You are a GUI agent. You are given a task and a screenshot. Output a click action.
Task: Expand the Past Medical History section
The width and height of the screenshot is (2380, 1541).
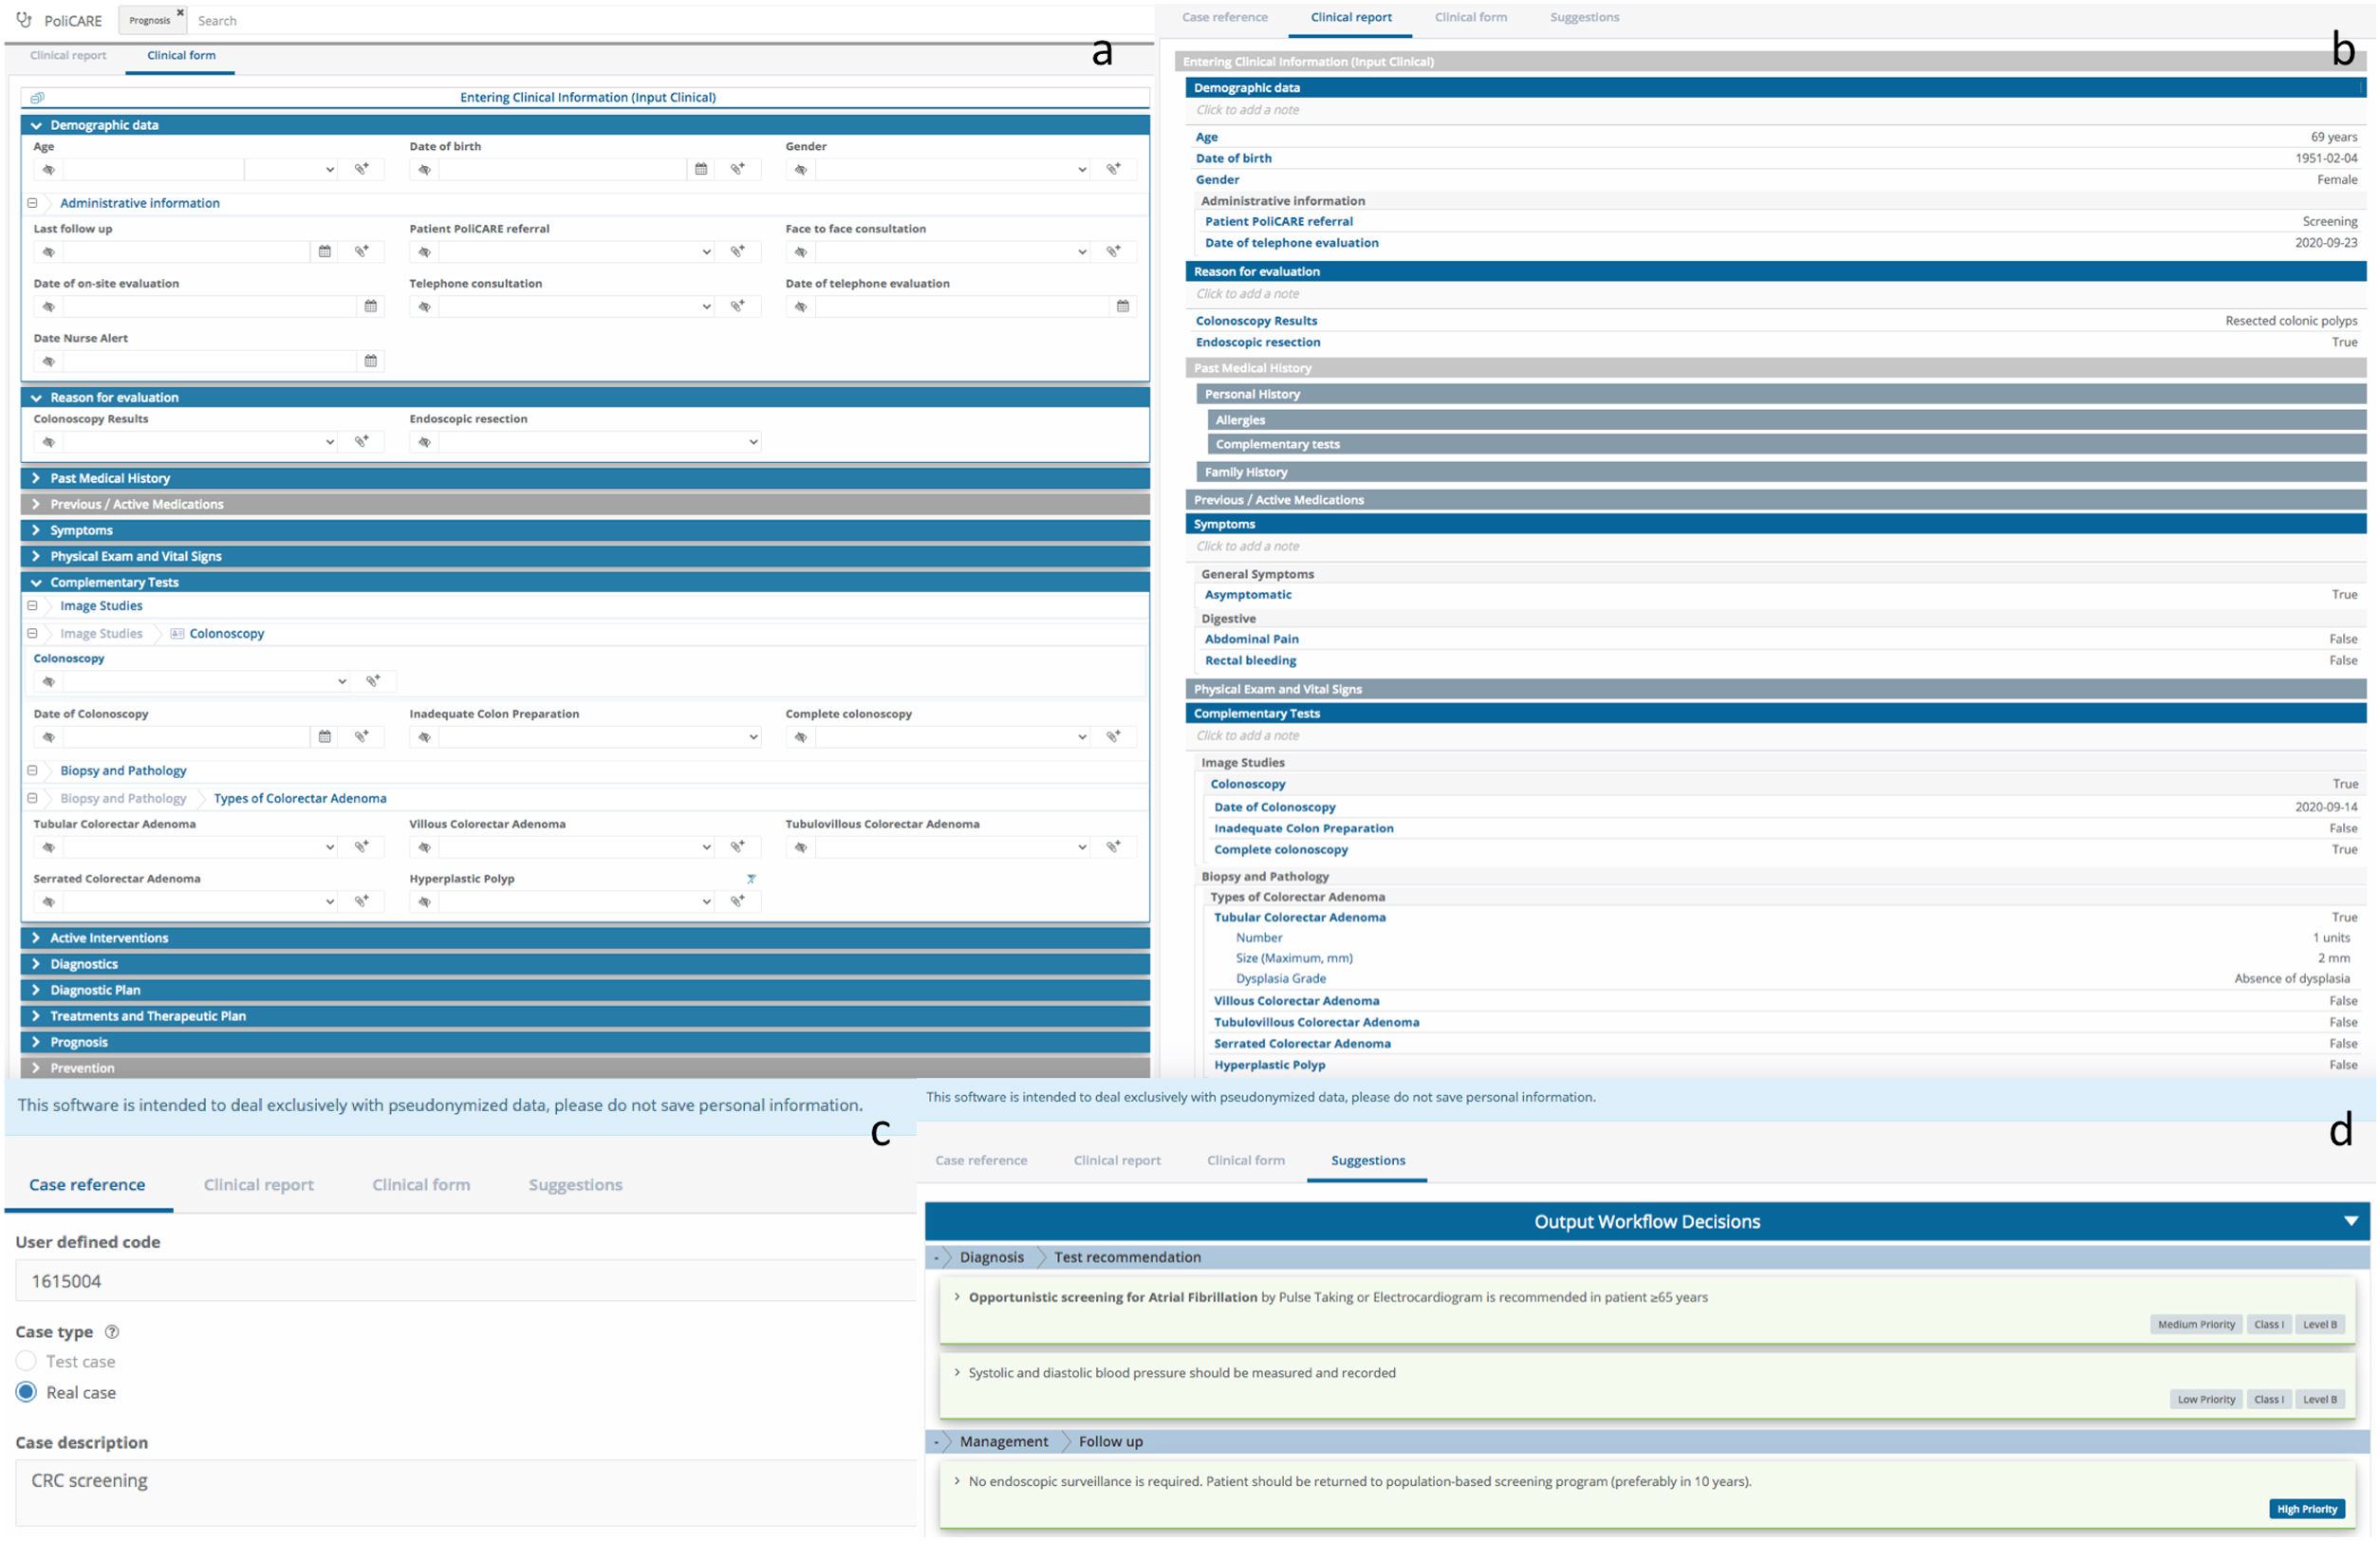37,478
